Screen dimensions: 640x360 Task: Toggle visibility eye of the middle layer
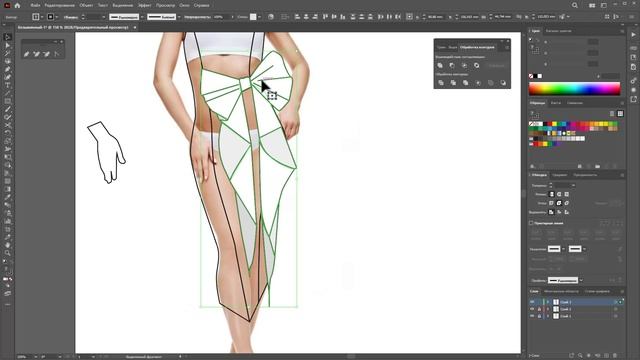click(x=532, y=309)
